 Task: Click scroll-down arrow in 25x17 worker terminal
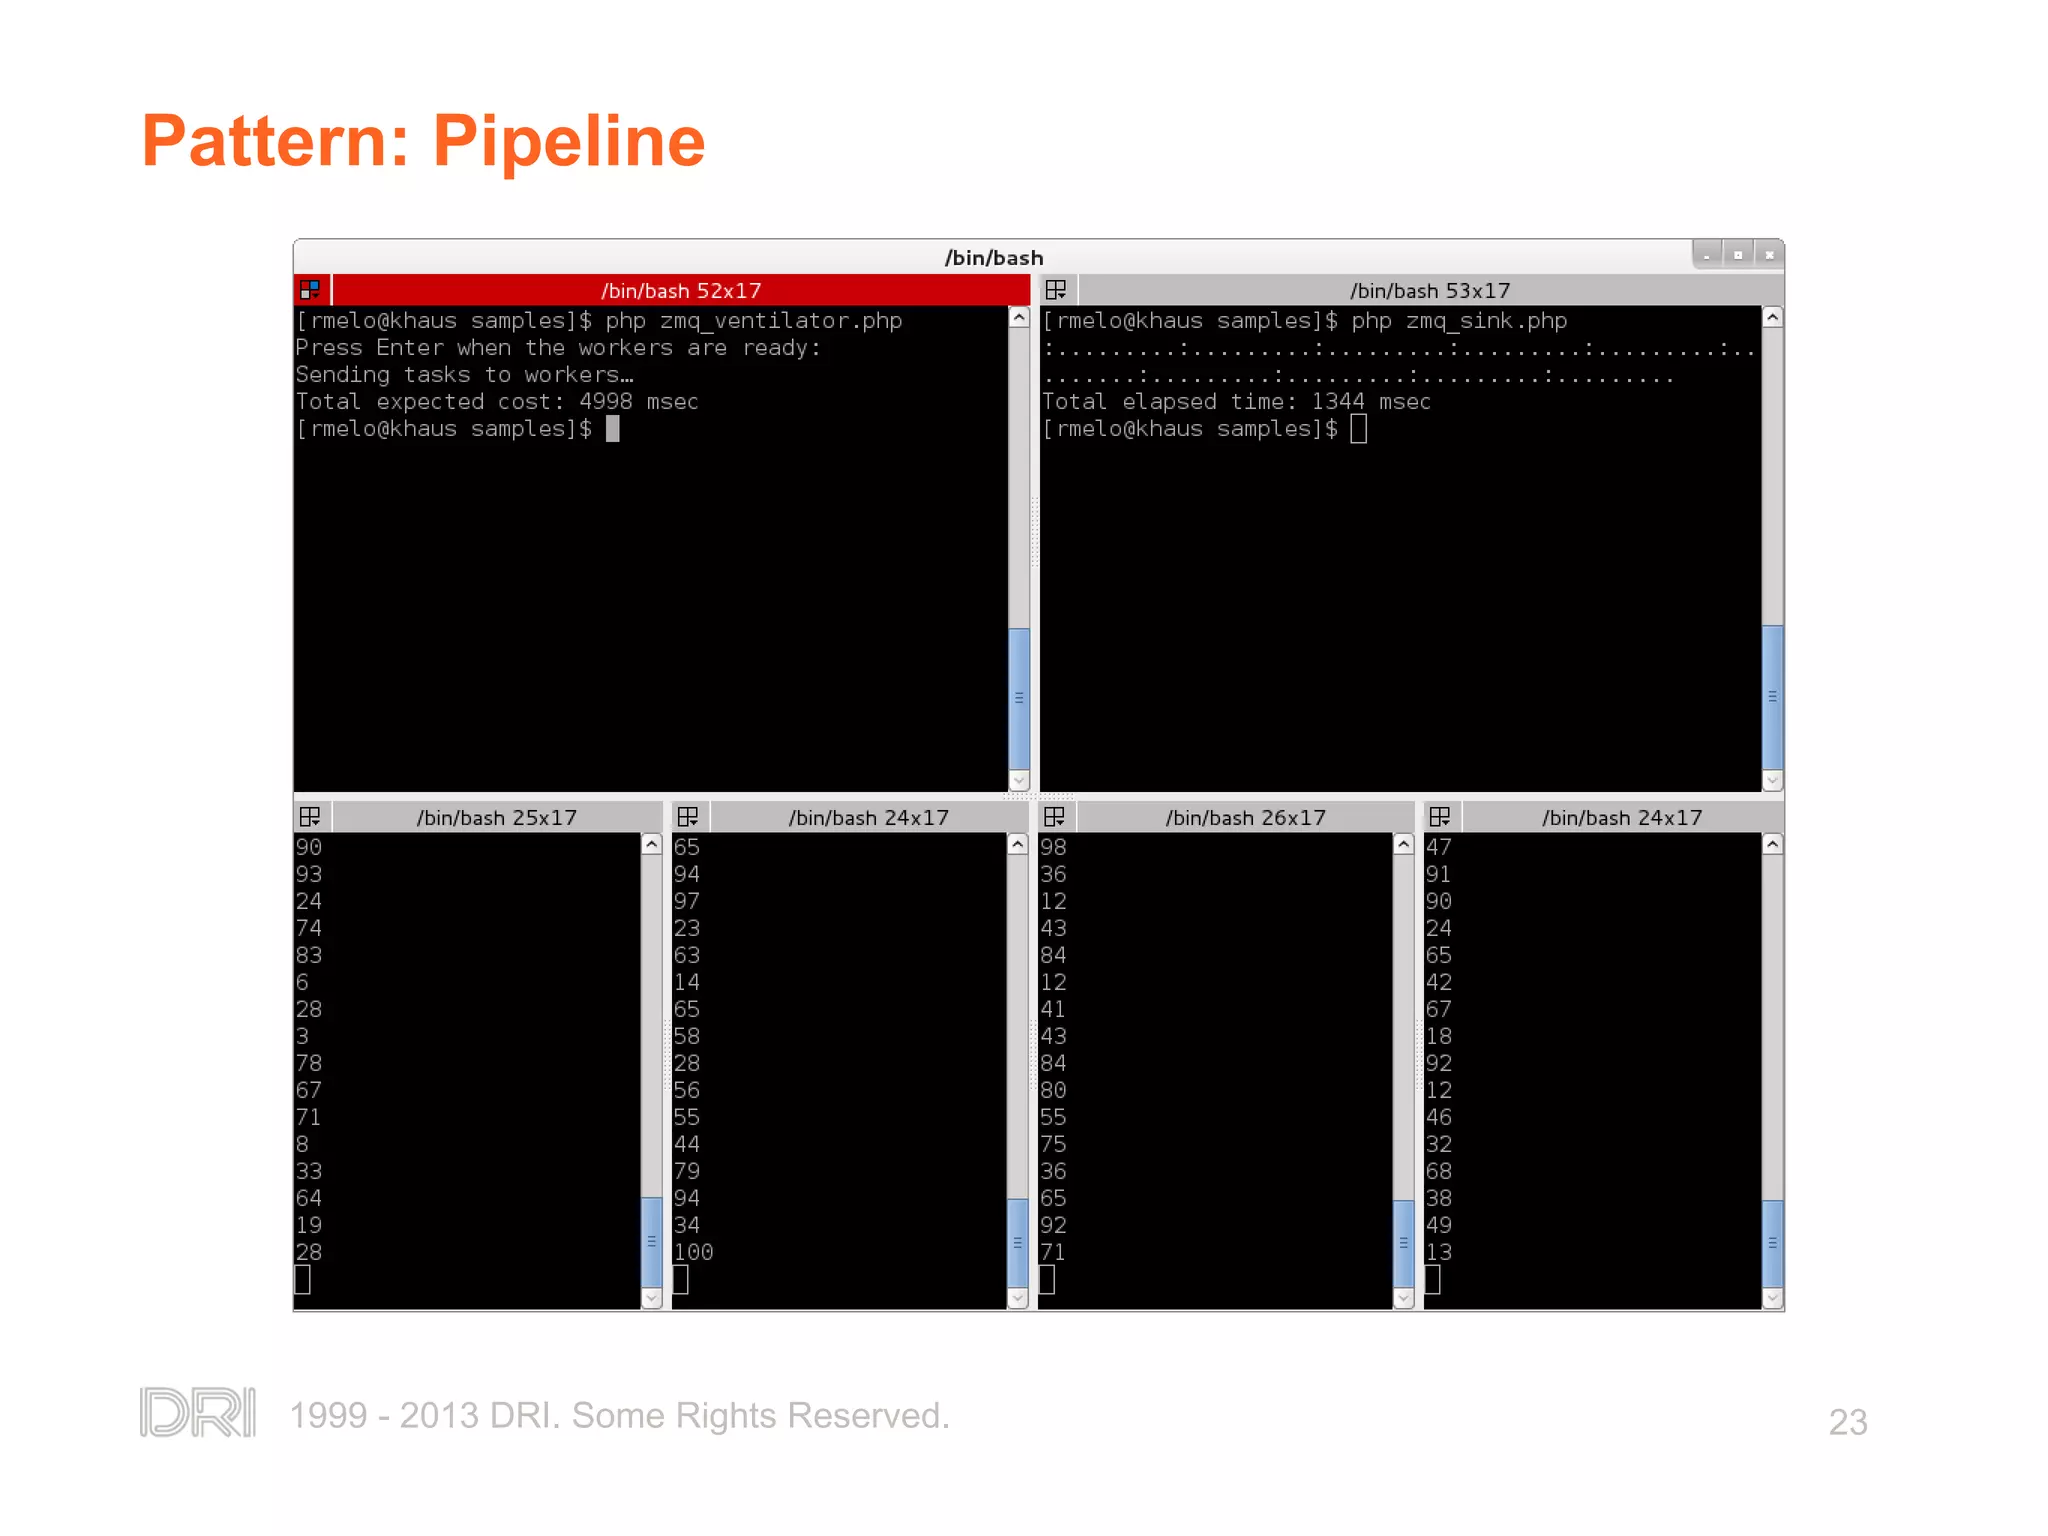(651, 1298)
